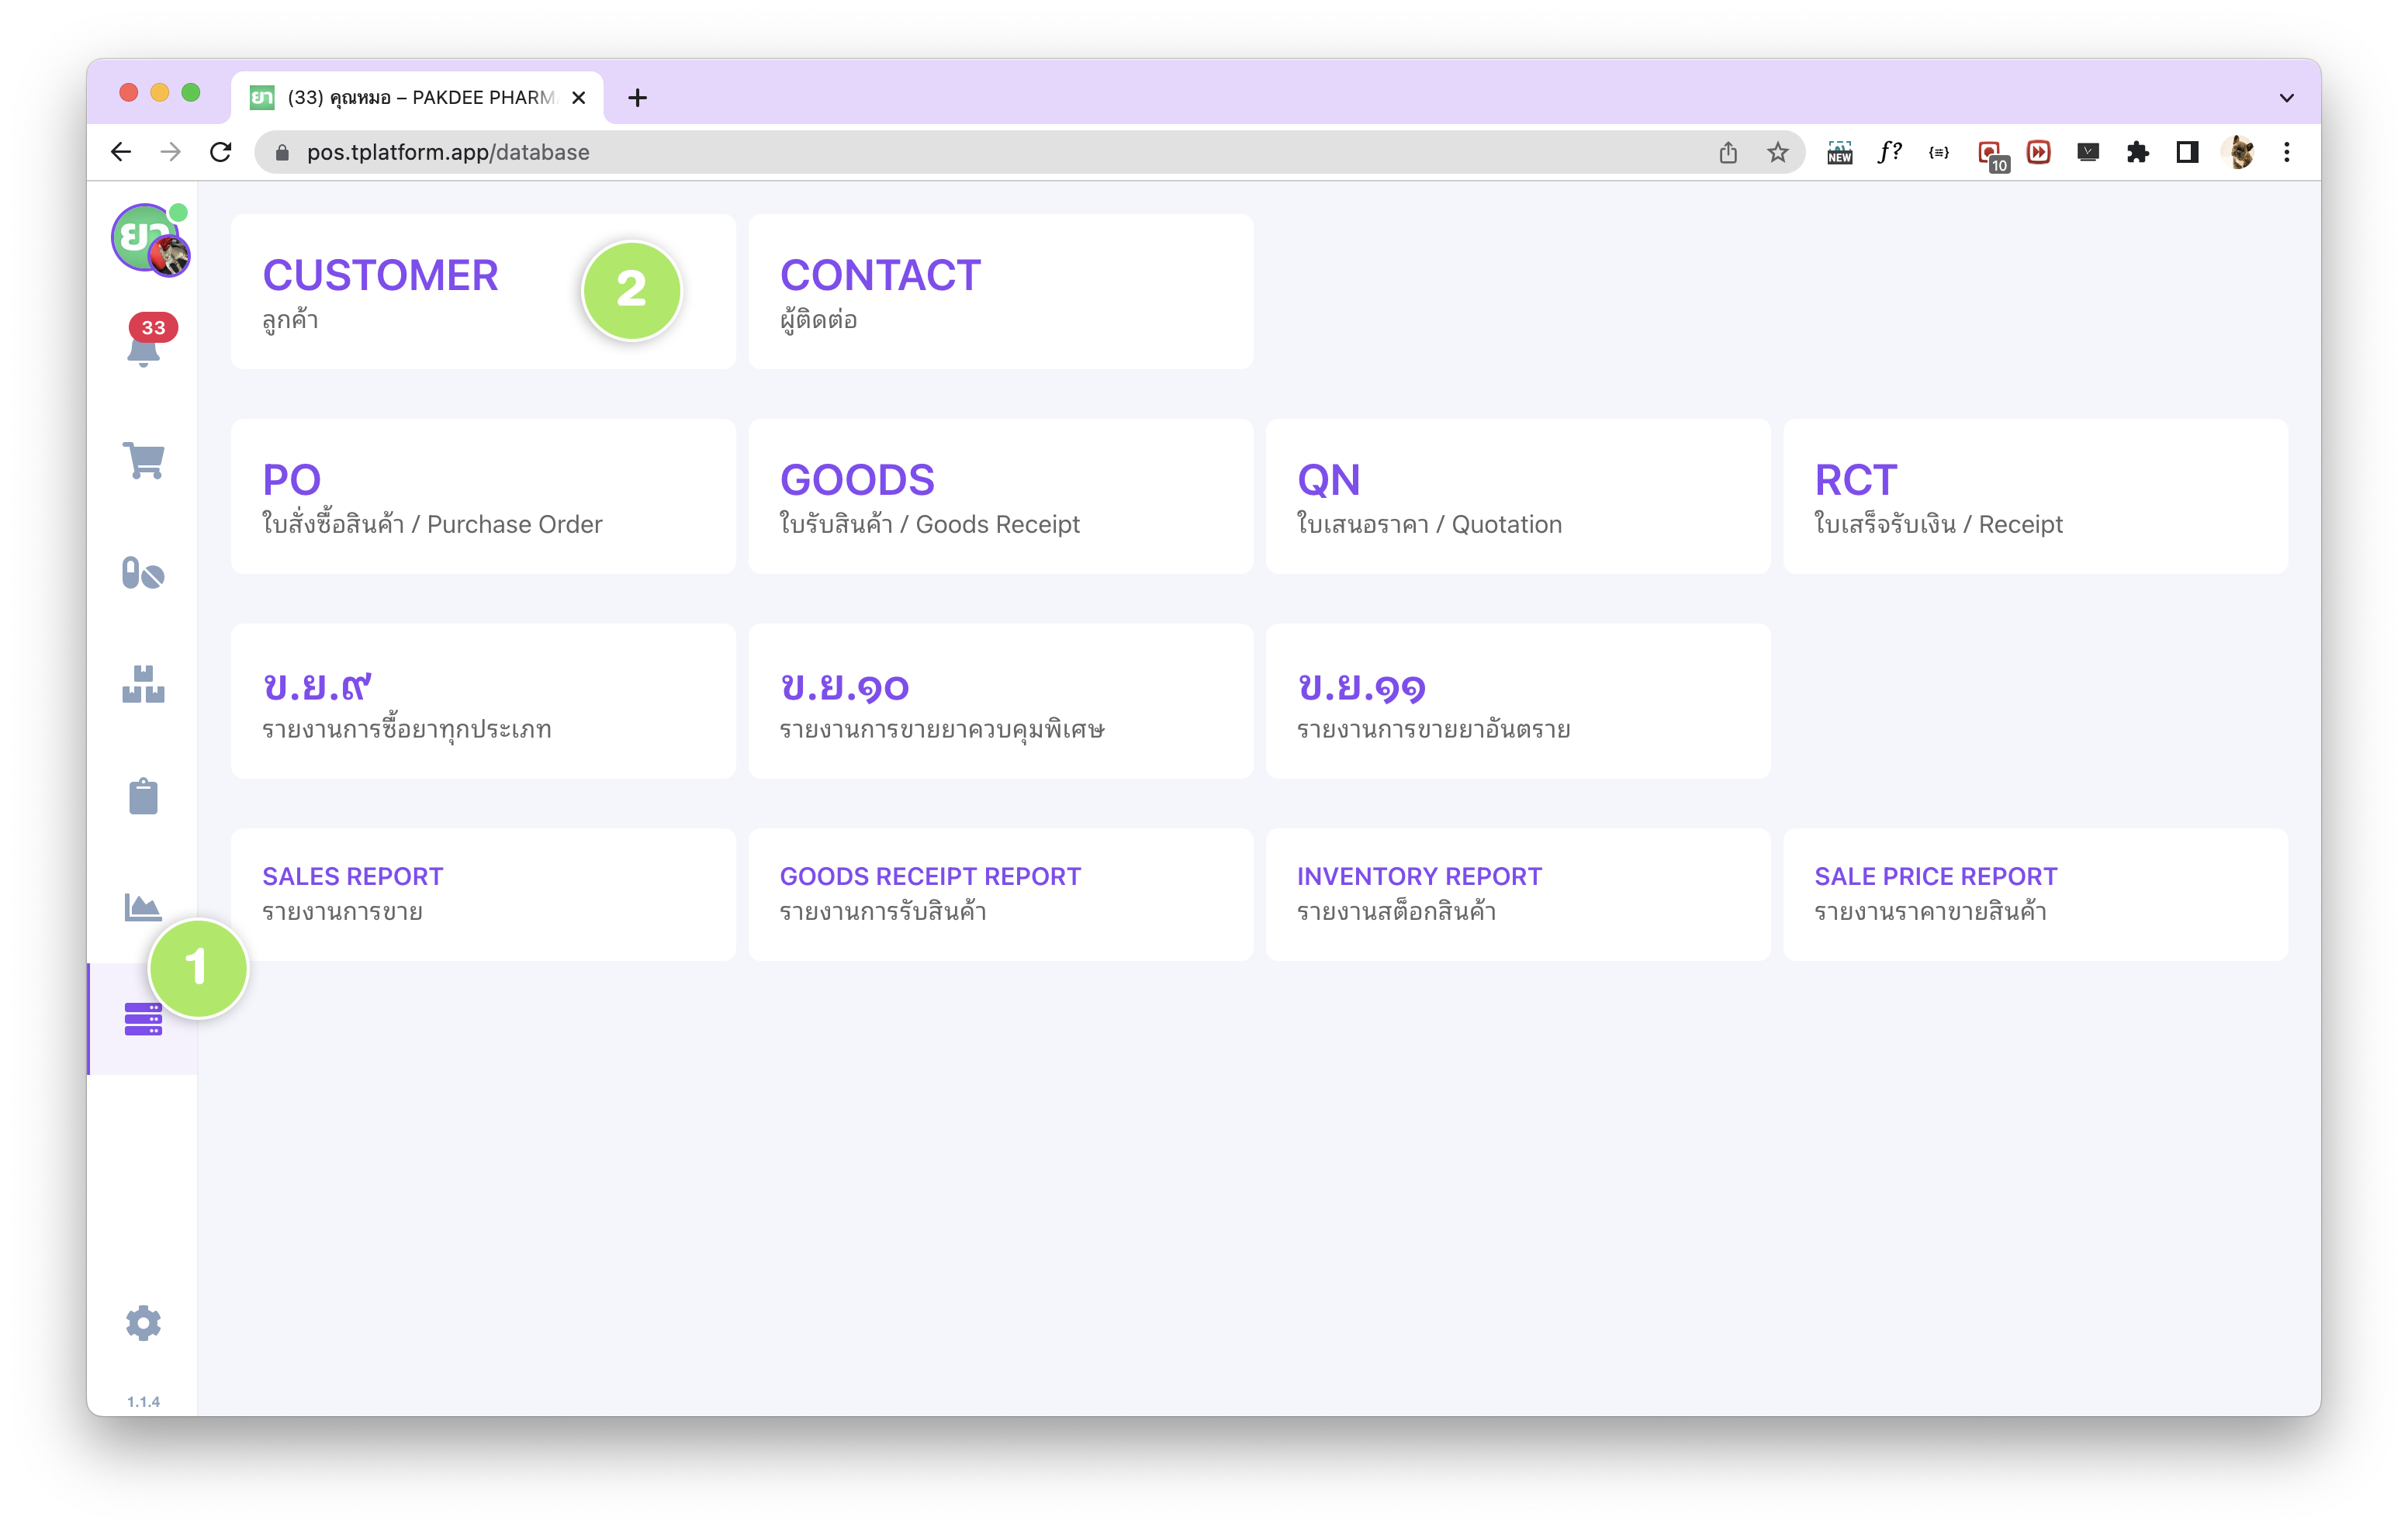Viewport: 2408px width, 1531px height.
Task: Open the CONTACT card
Action: (1000, 292)
